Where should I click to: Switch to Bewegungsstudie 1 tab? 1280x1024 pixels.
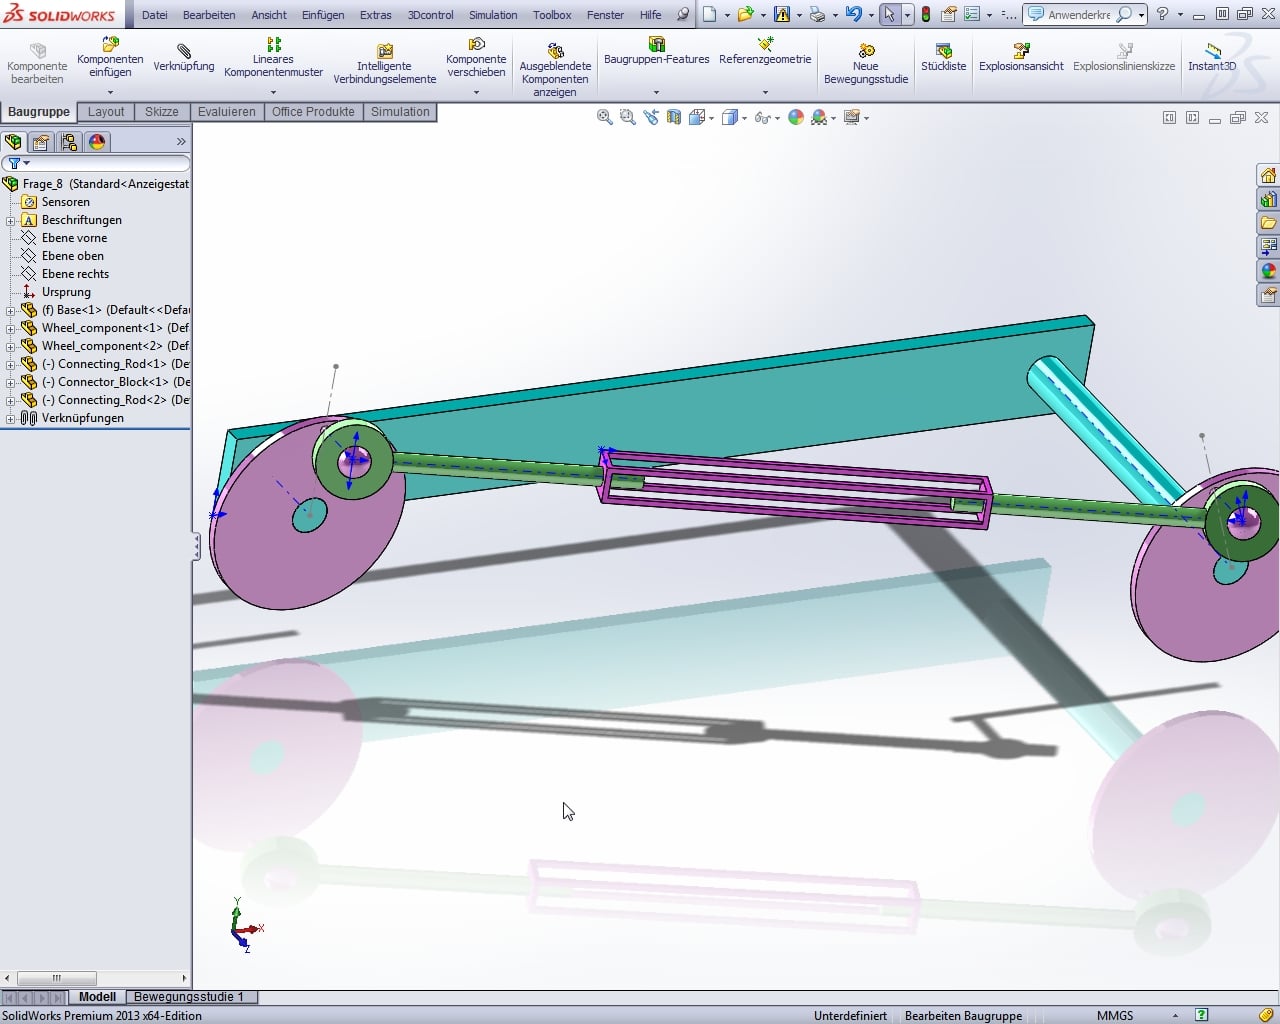pyautogui.click(x=188, y=997)
